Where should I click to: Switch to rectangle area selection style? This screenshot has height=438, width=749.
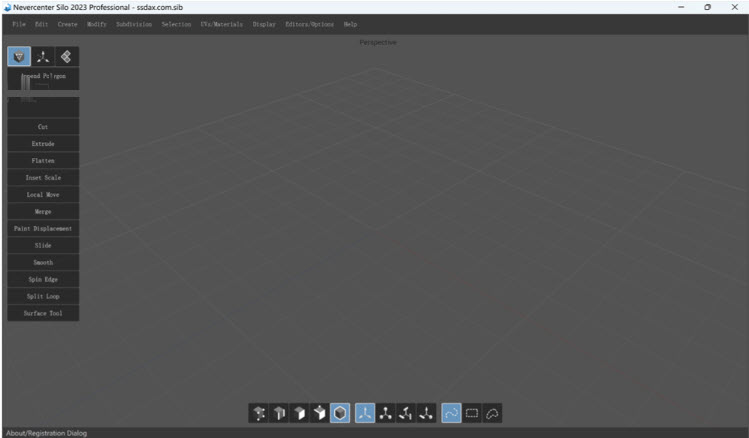(x=472, y=413)
